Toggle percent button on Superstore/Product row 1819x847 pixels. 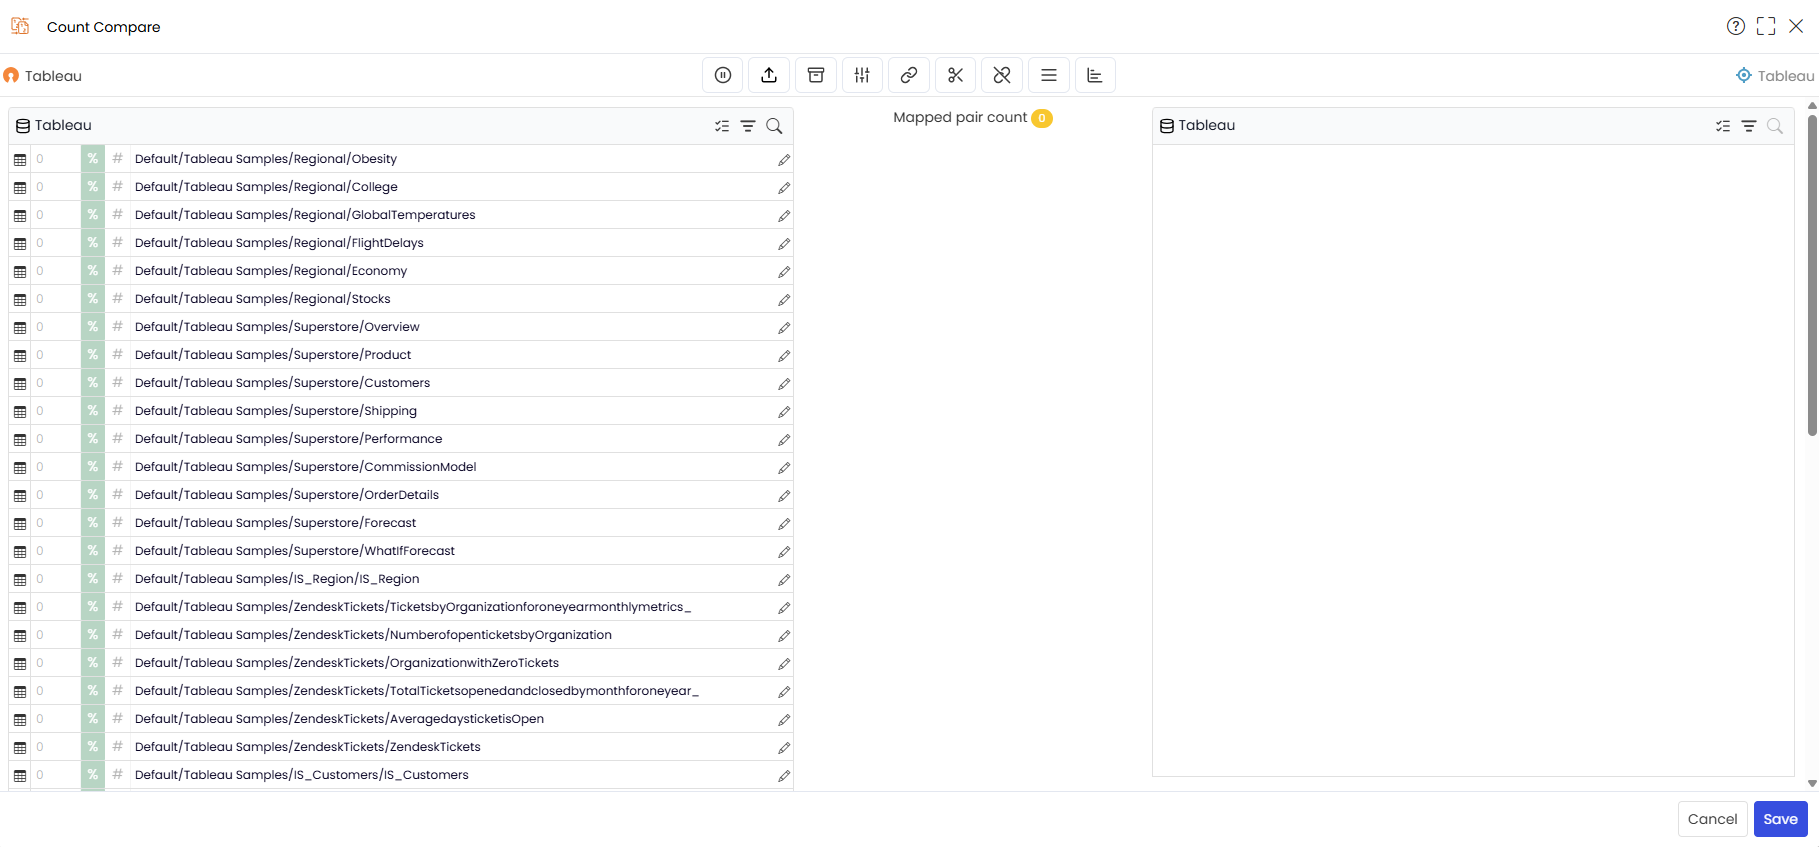click(x=93, y=355)
